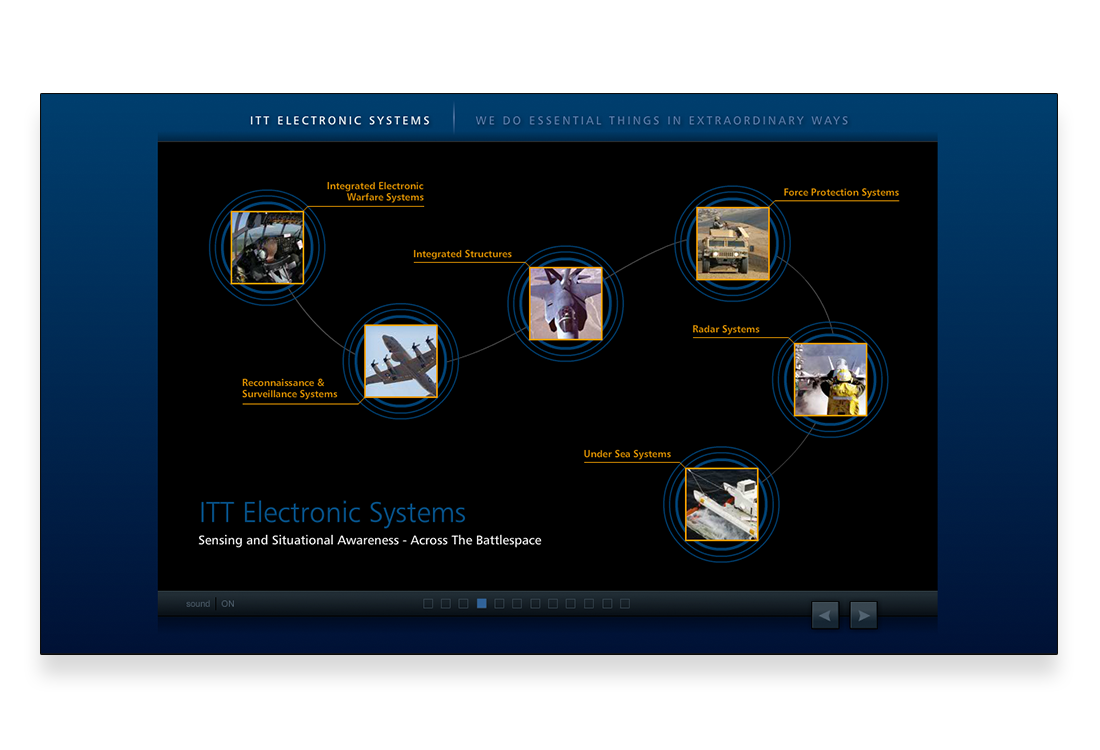Jump to the fifth slide indicator square
This screenshot has width=1100, height=750.
point(499,603)
